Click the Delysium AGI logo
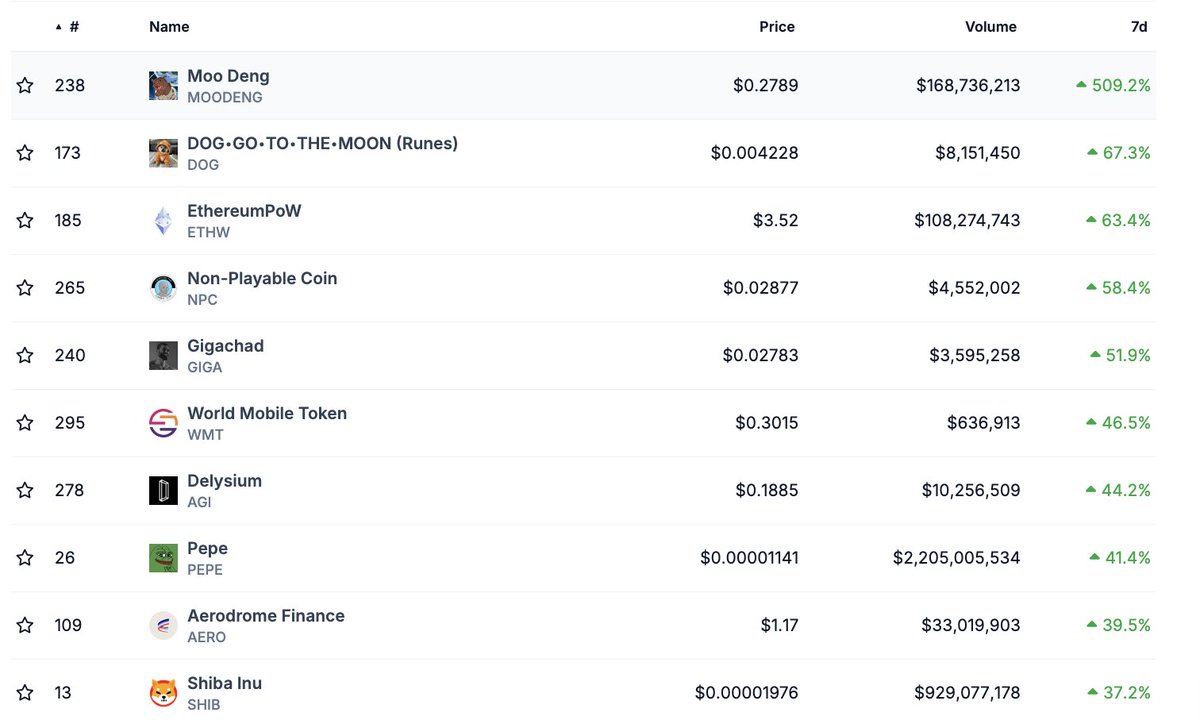 pos(163,491)
